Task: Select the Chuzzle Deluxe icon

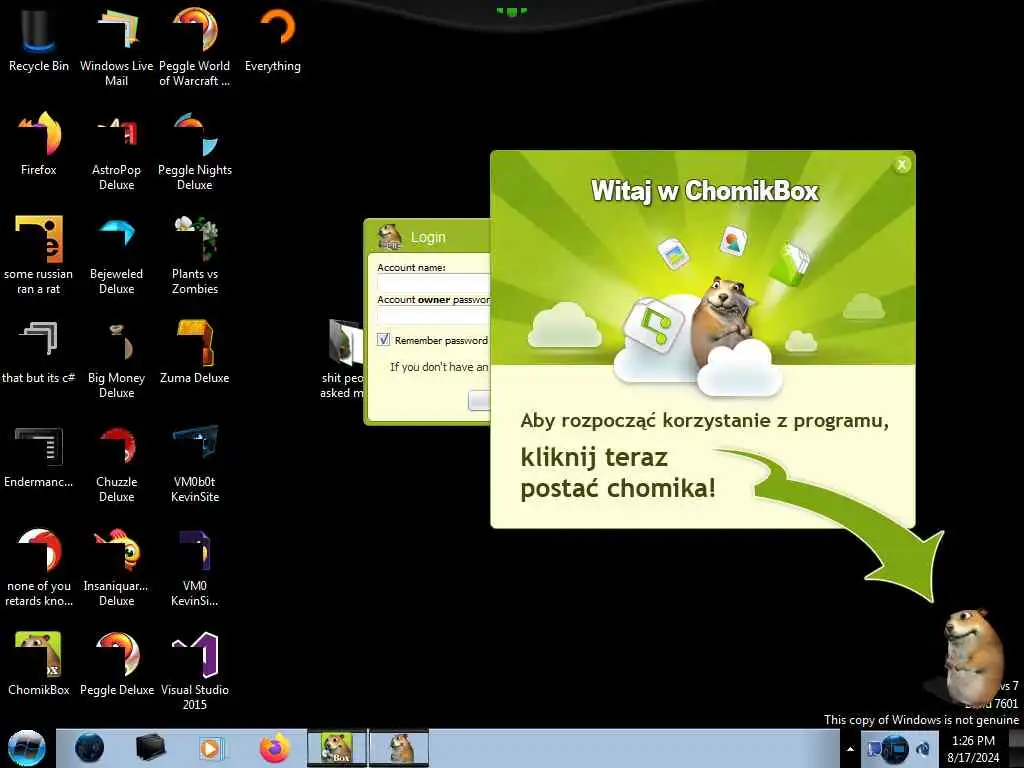Action: tap(116, 464)
